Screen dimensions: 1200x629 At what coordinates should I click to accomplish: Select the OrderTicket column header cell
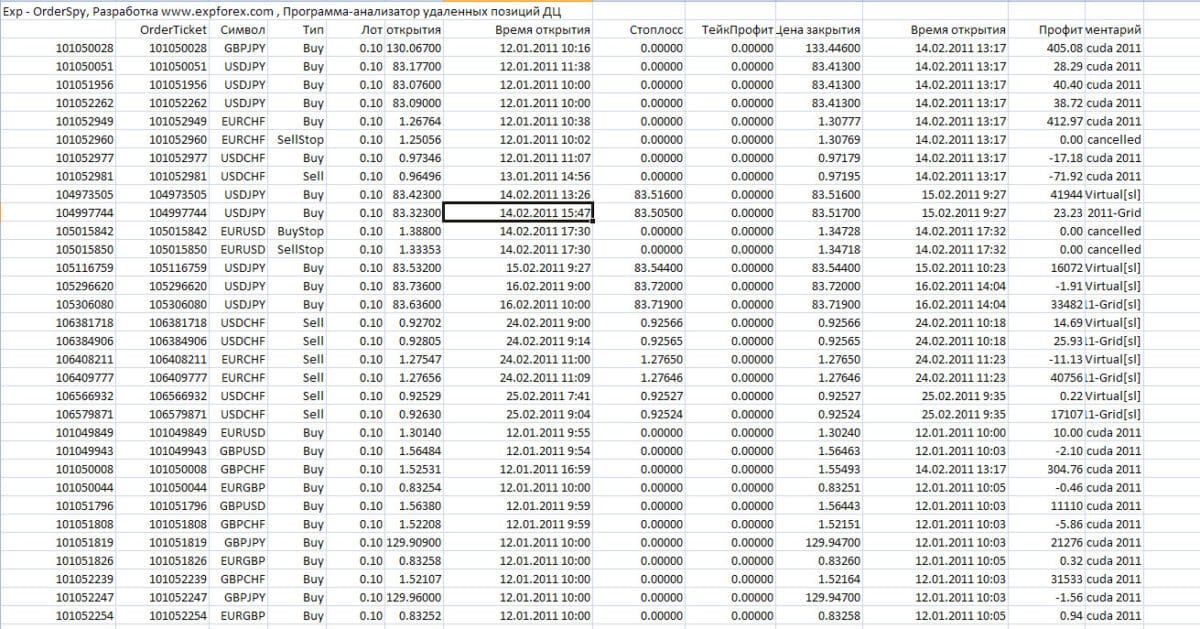(x=173, y=30)
